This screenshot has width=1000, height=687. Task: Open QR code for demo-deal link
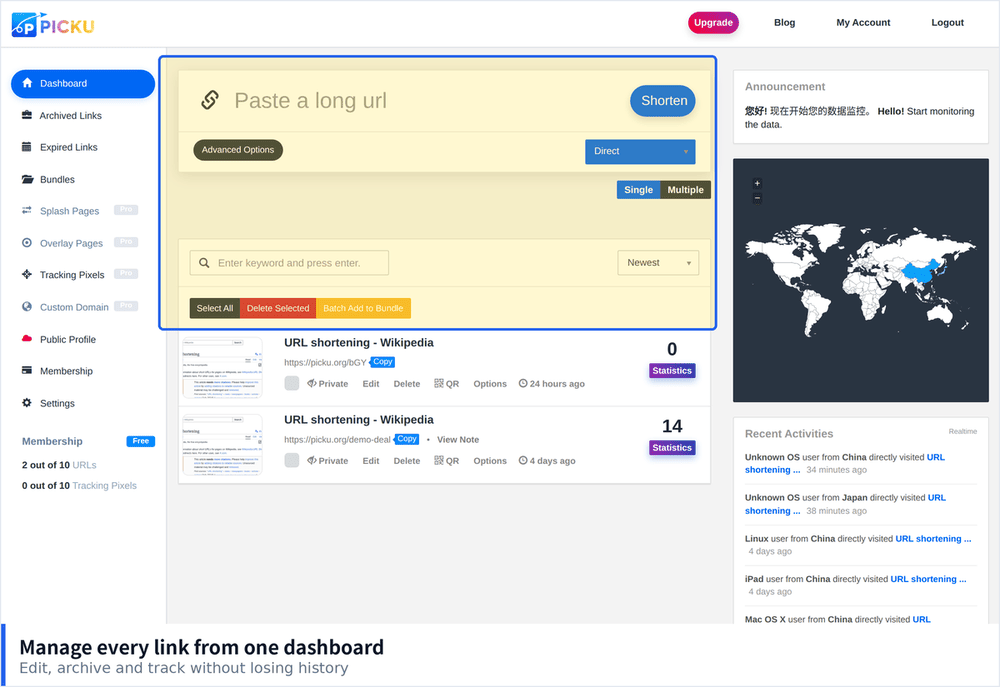(446, 461)
